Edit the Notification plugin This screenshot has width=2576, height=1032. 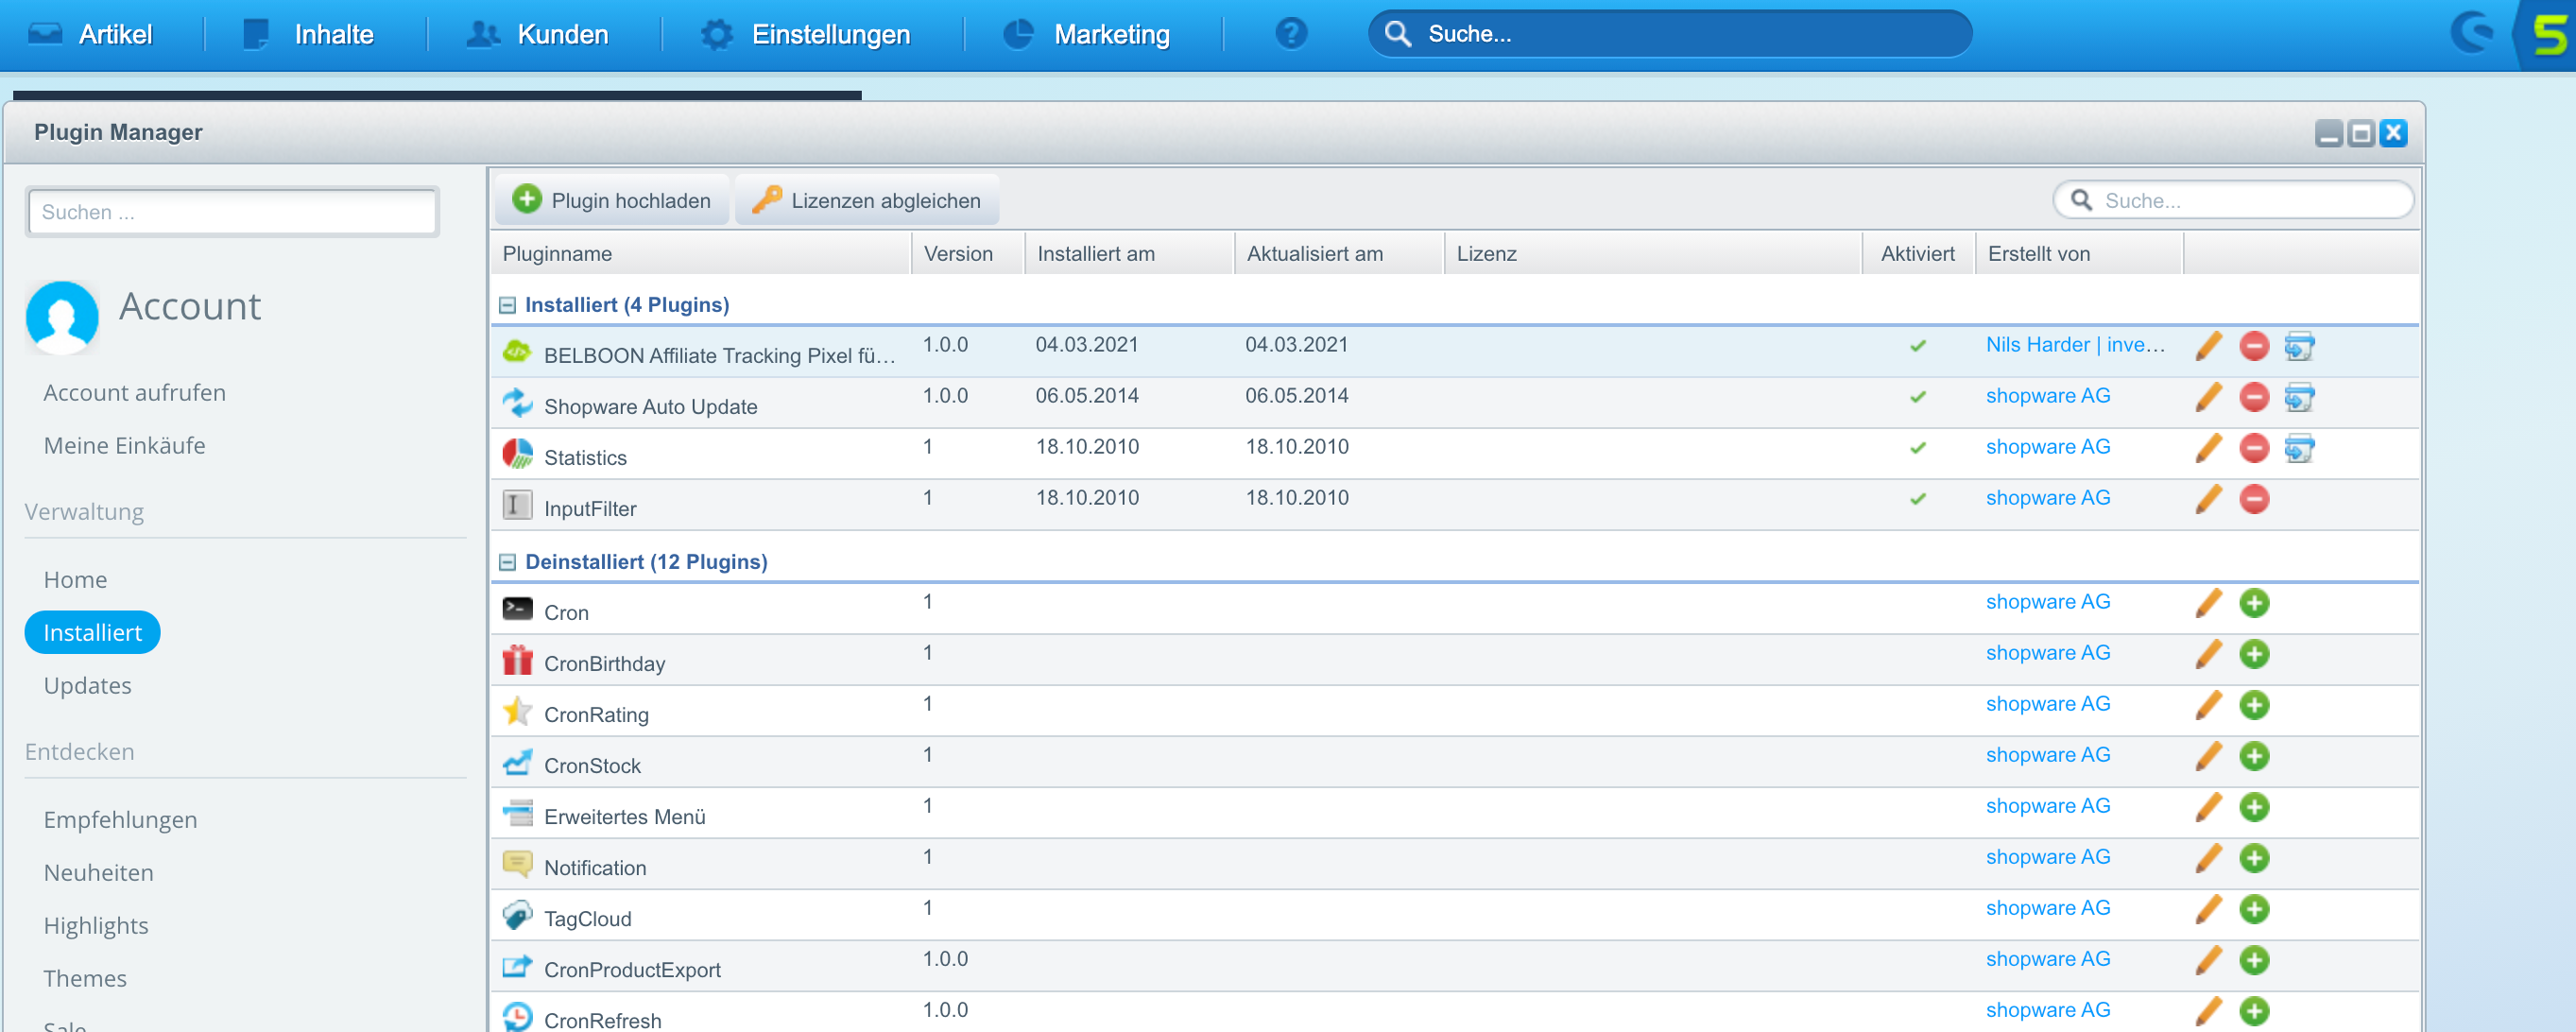pyautogui.click(x=2208, y=858)
